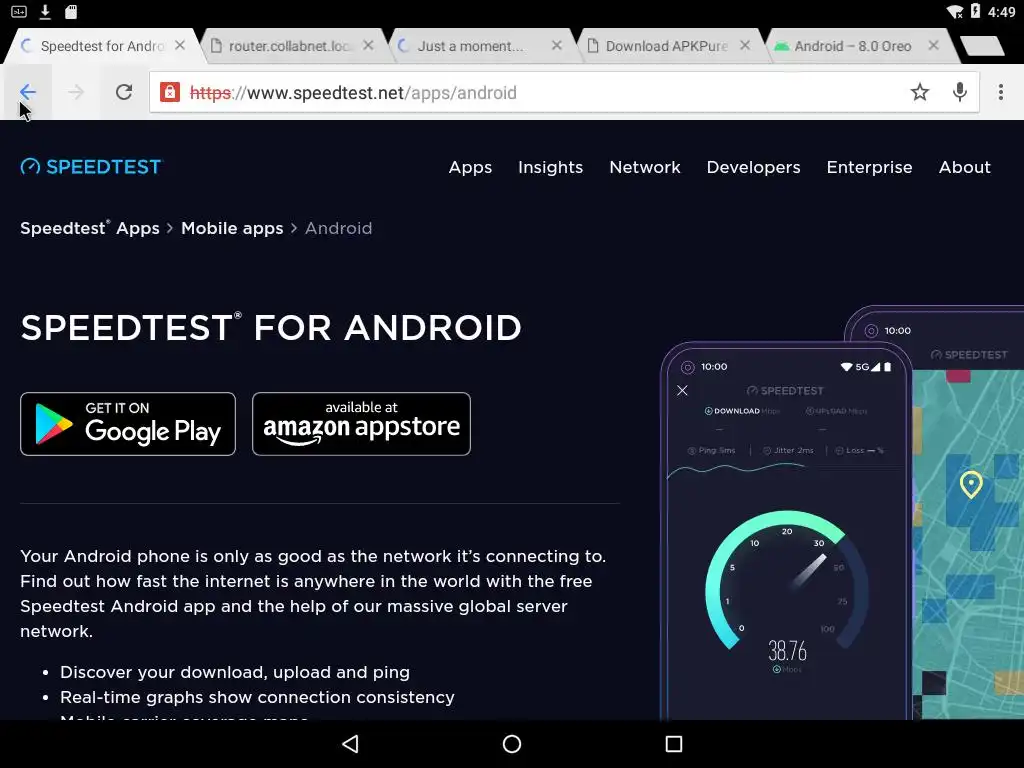
Task: Click the Get it on Google Play button
Action: click(x=128, y=424)
